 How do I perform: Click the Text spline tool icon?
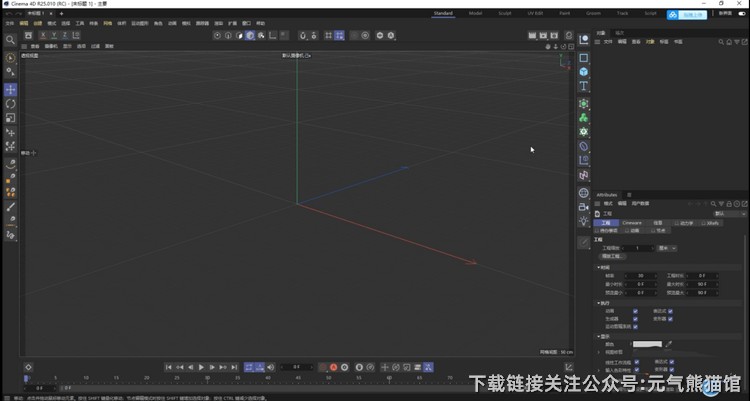(584, 87)
